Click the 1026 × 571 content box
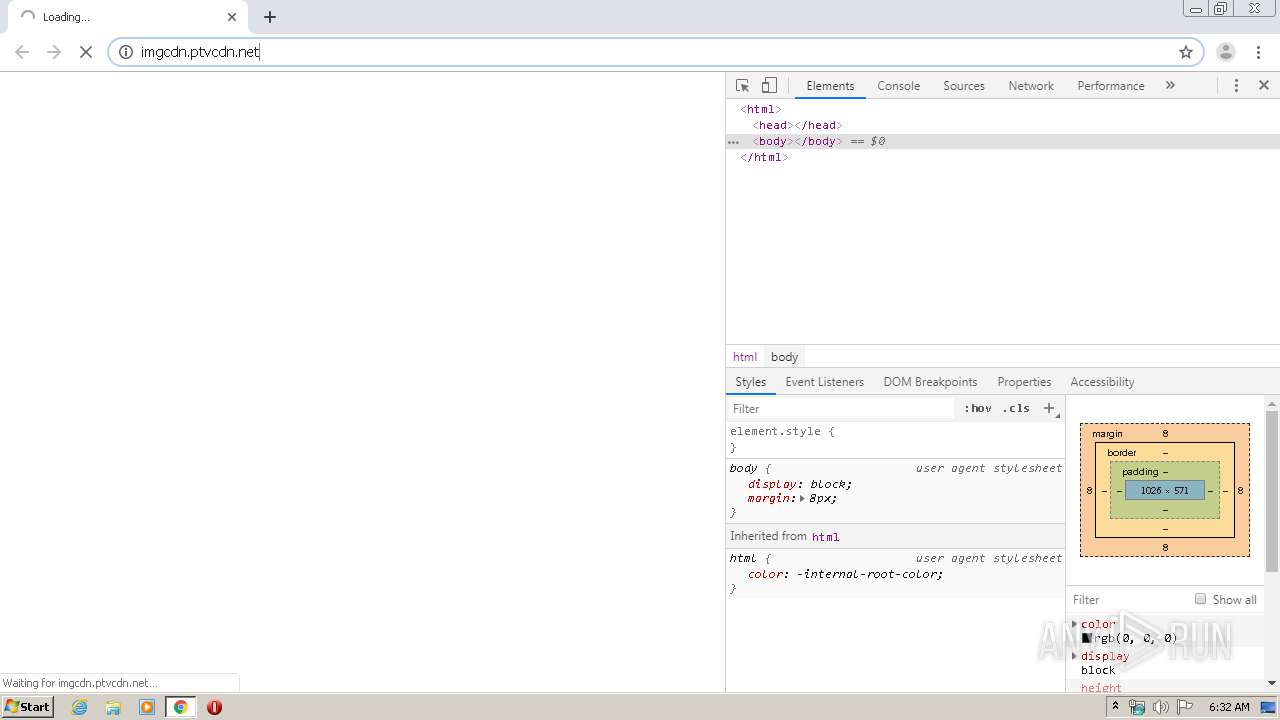This screenshot has height=720, width=1280. coord(1165,490)
